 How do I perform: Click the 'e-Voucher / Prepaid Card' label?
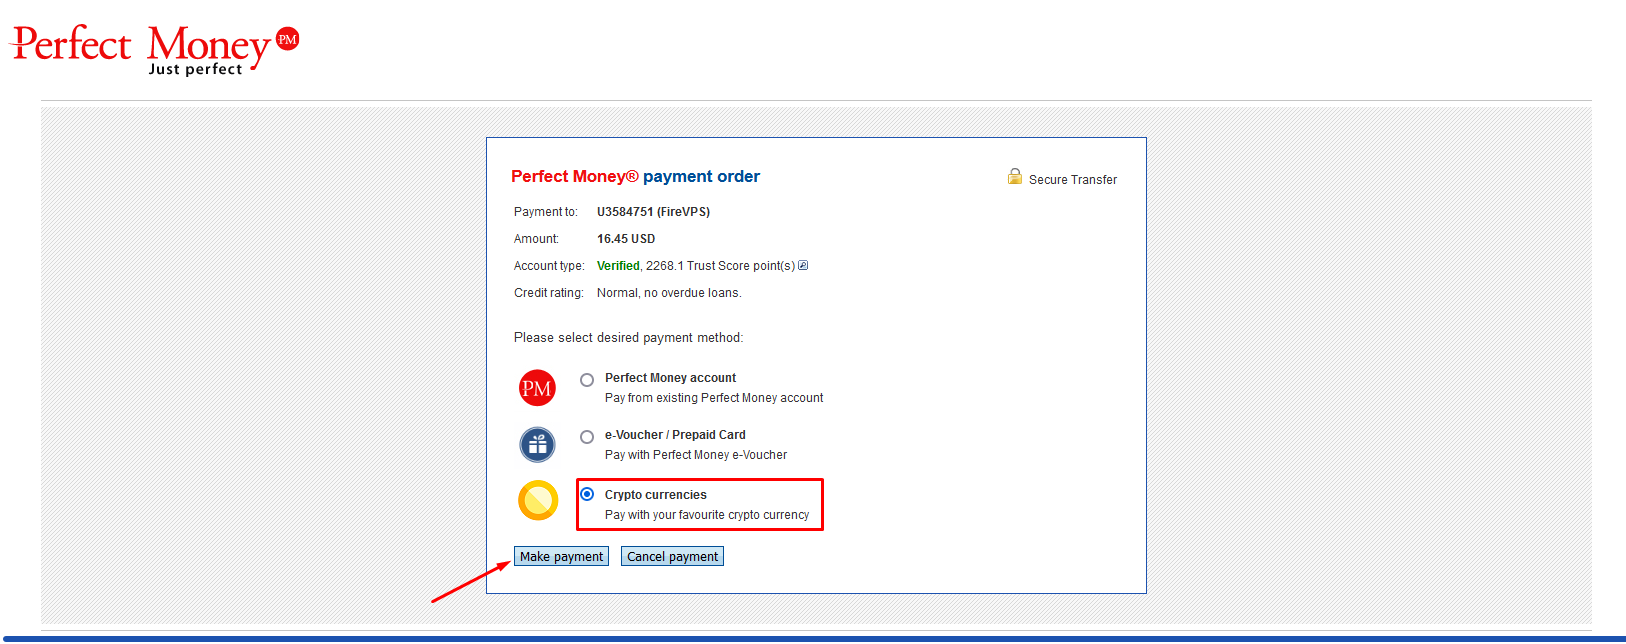[x=675, y=435]
